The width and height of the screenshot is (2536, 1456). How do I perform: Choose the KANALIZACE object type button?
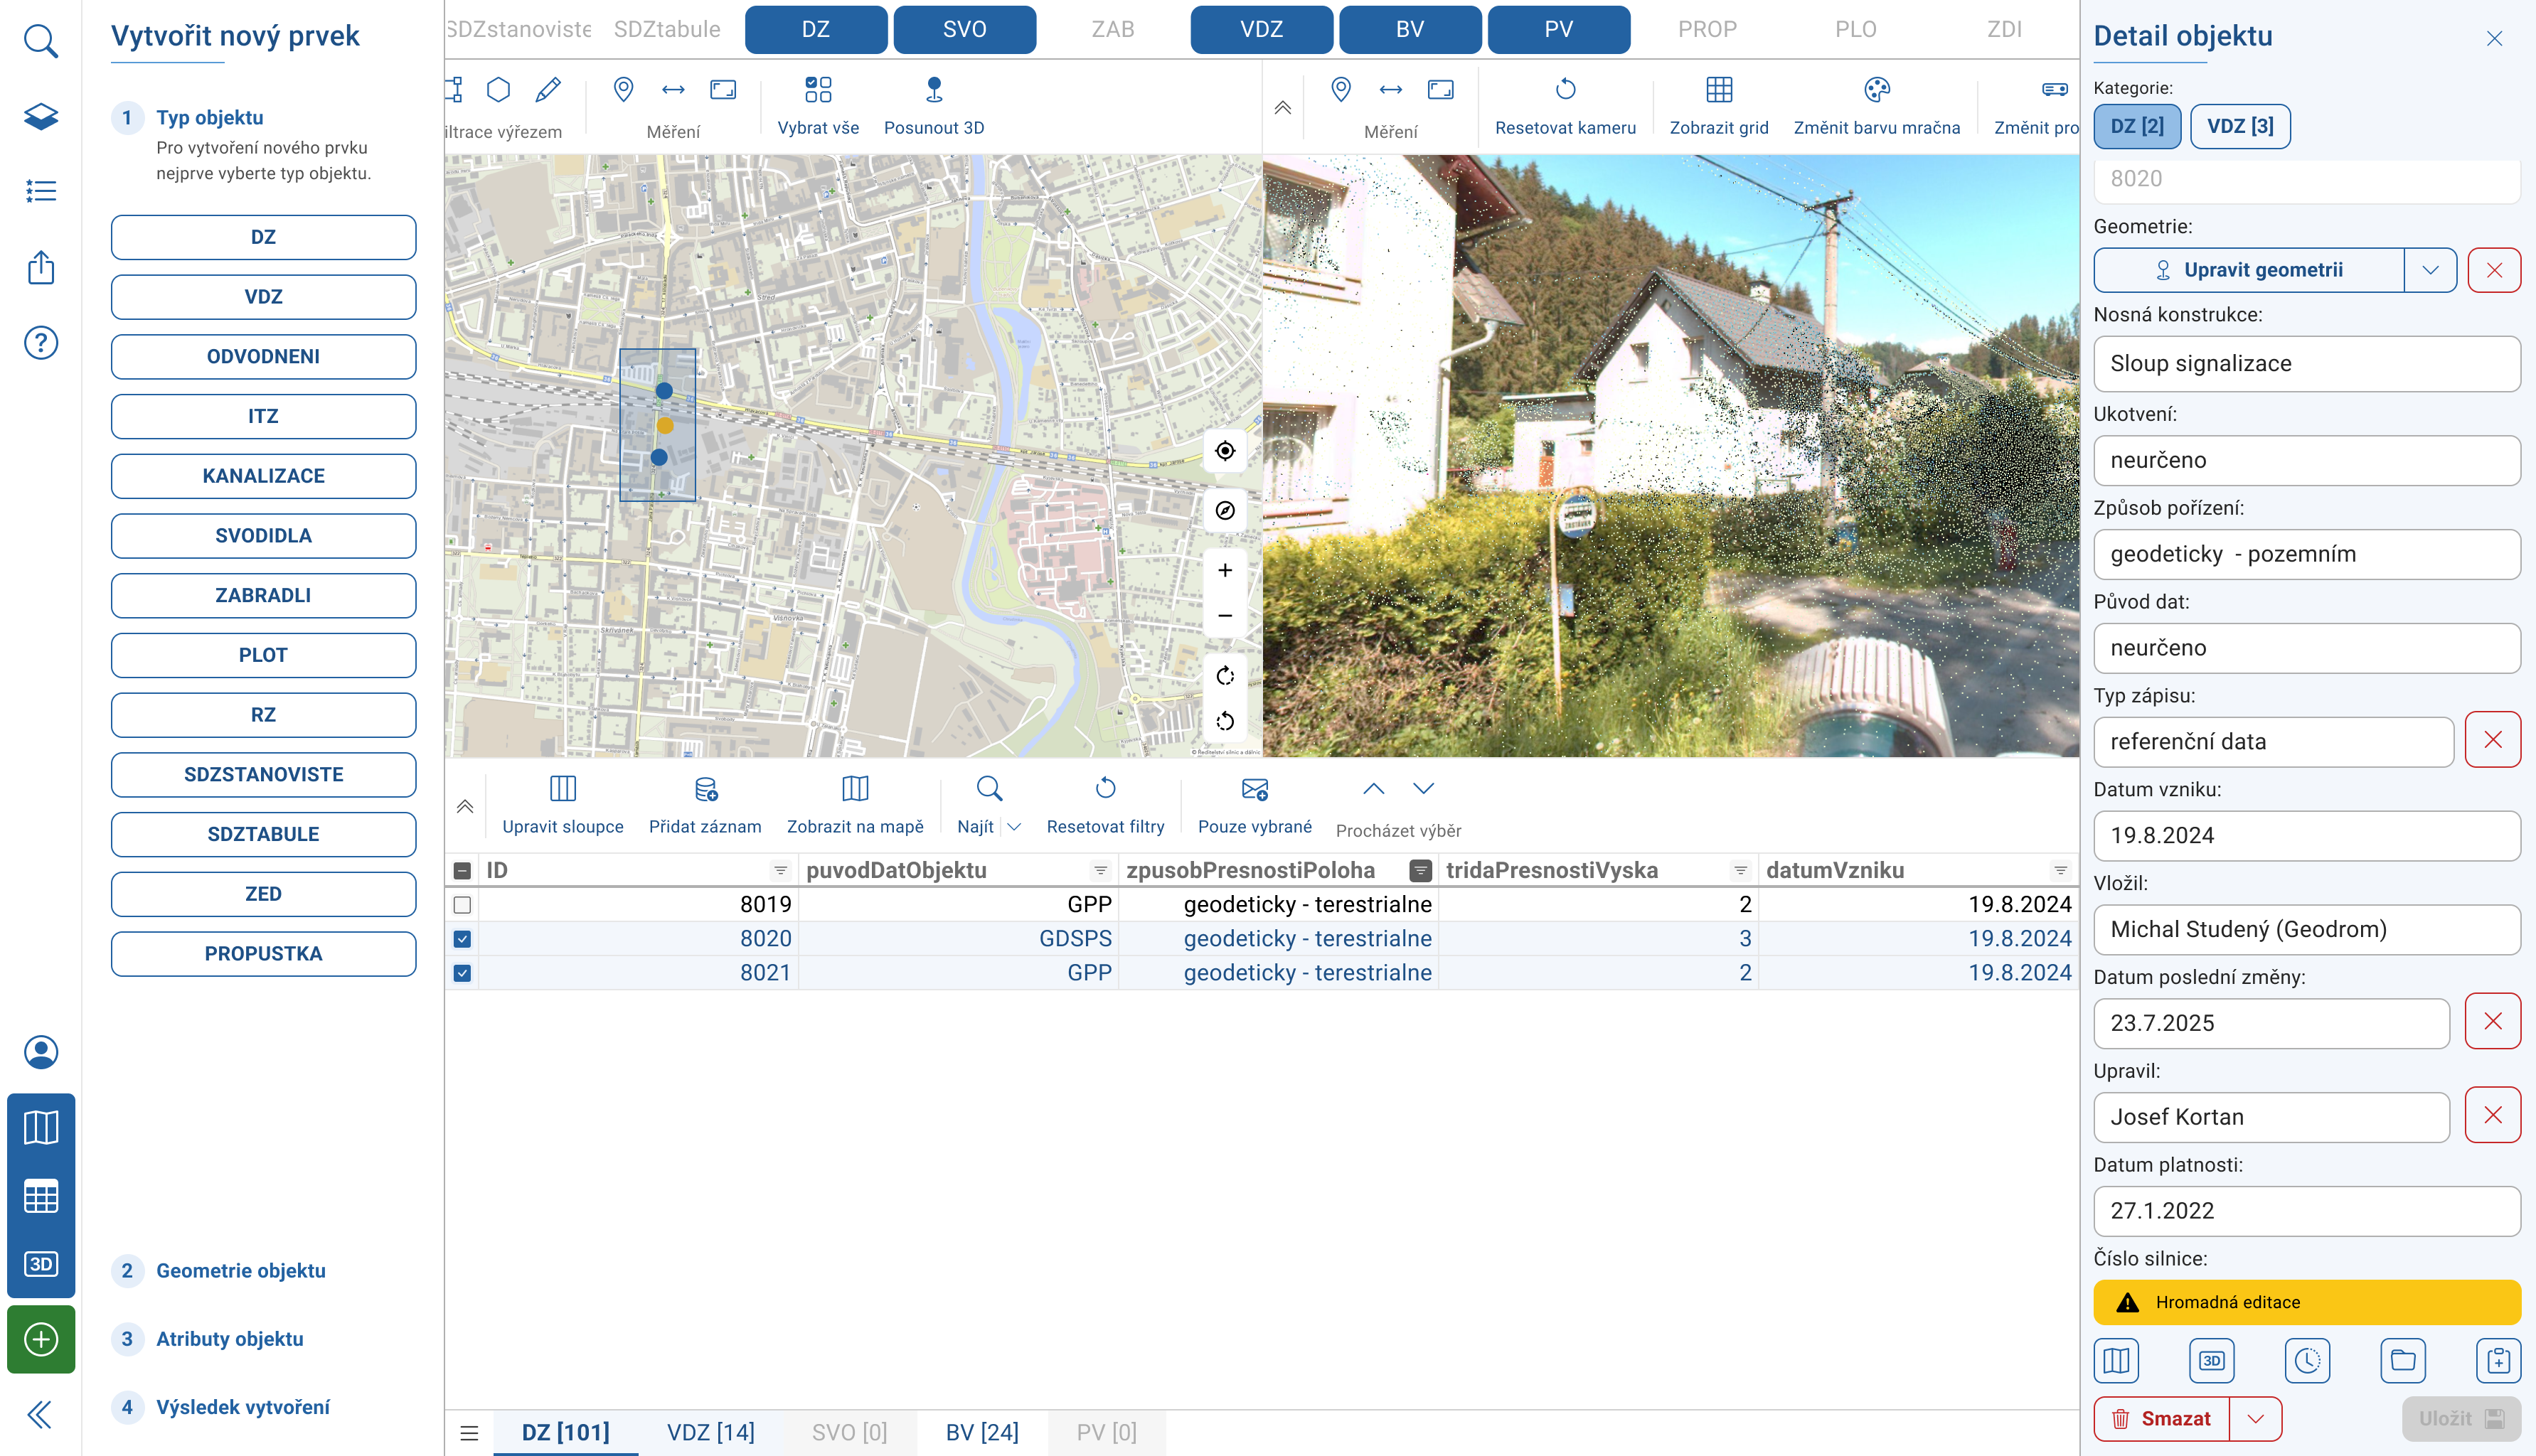click(x=263, y=476)
